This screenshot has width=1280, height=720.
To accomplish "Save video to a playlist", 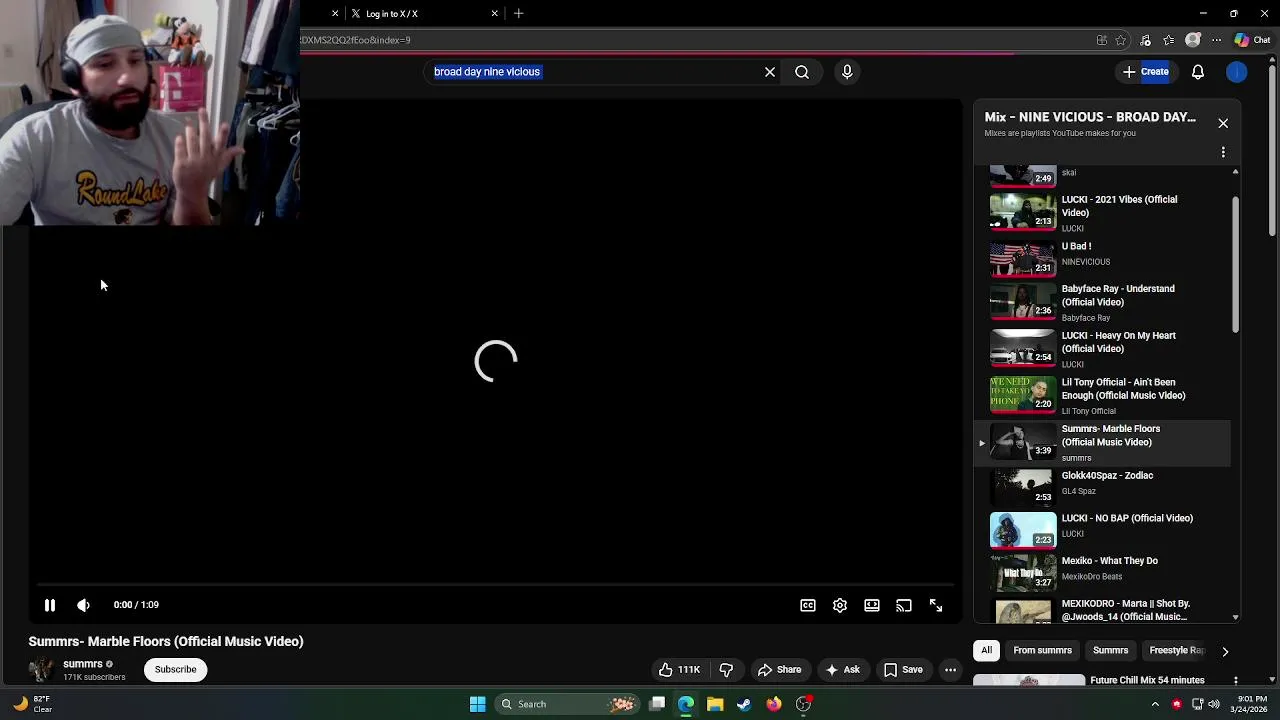I will pos(903,670).
